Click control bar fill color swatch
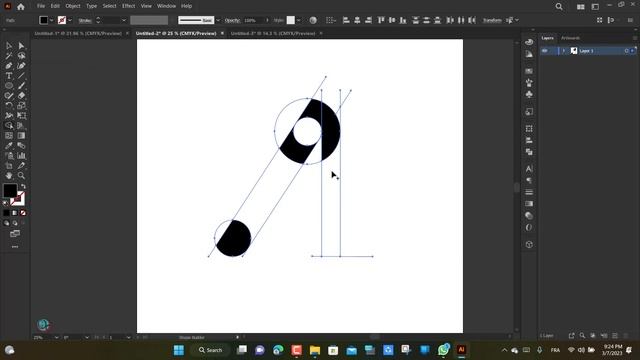640x360 pixels. pyautogui.click(x=43, y=20)
